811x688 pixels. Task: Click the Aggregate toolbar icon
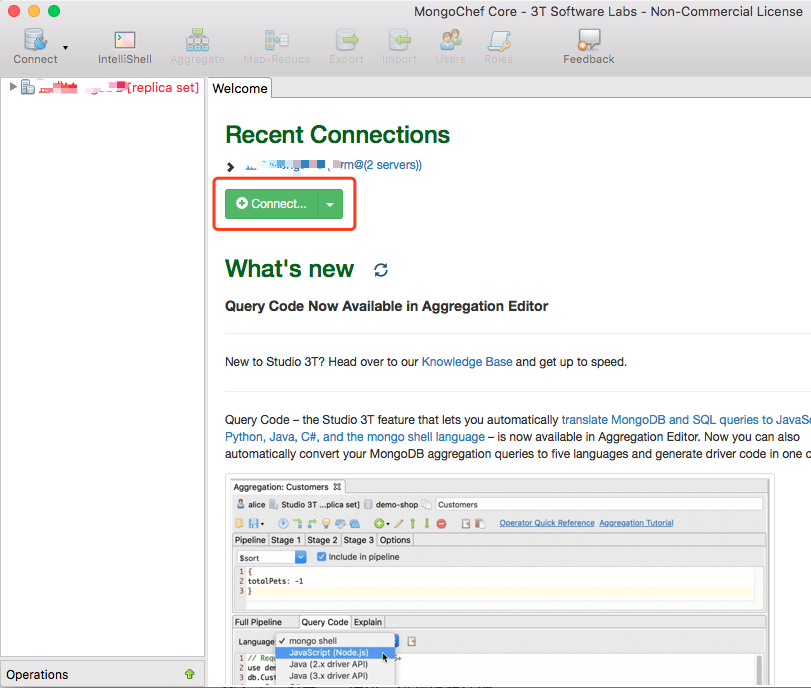197,46
